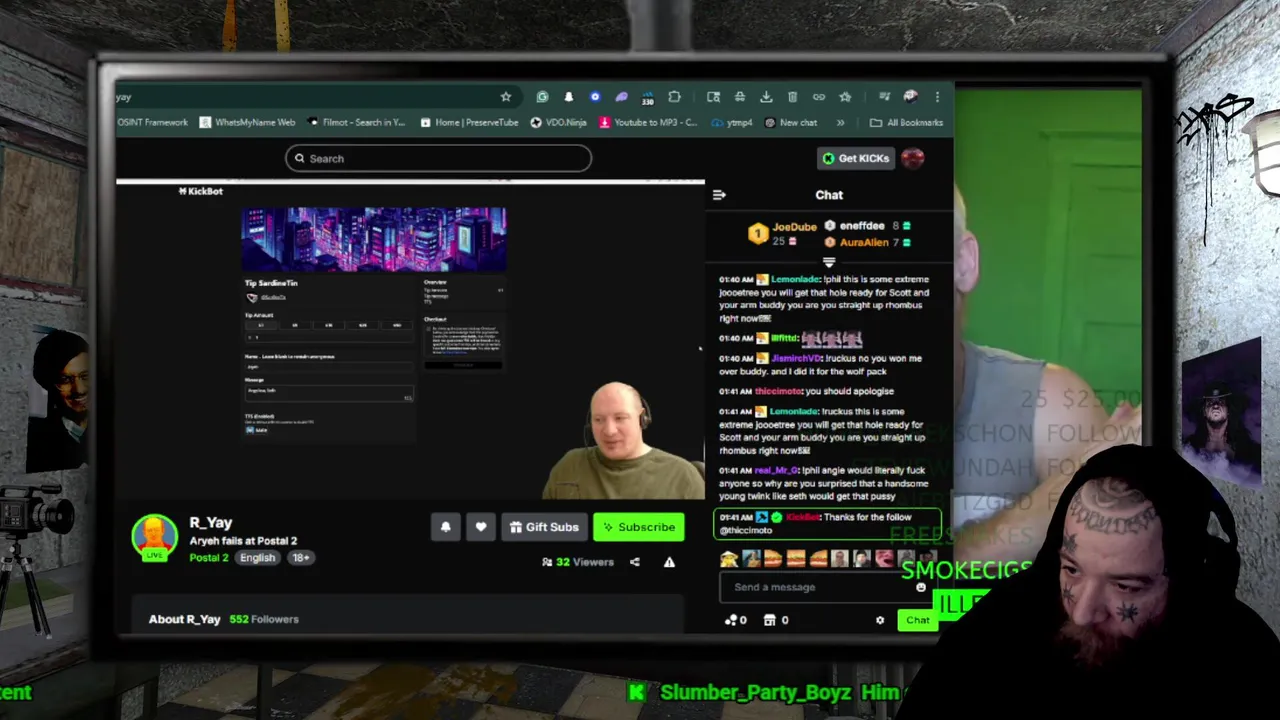The image size is (1280, 720).
Task: Open the R_Yay channel avatar
Action: coord(155,538)
